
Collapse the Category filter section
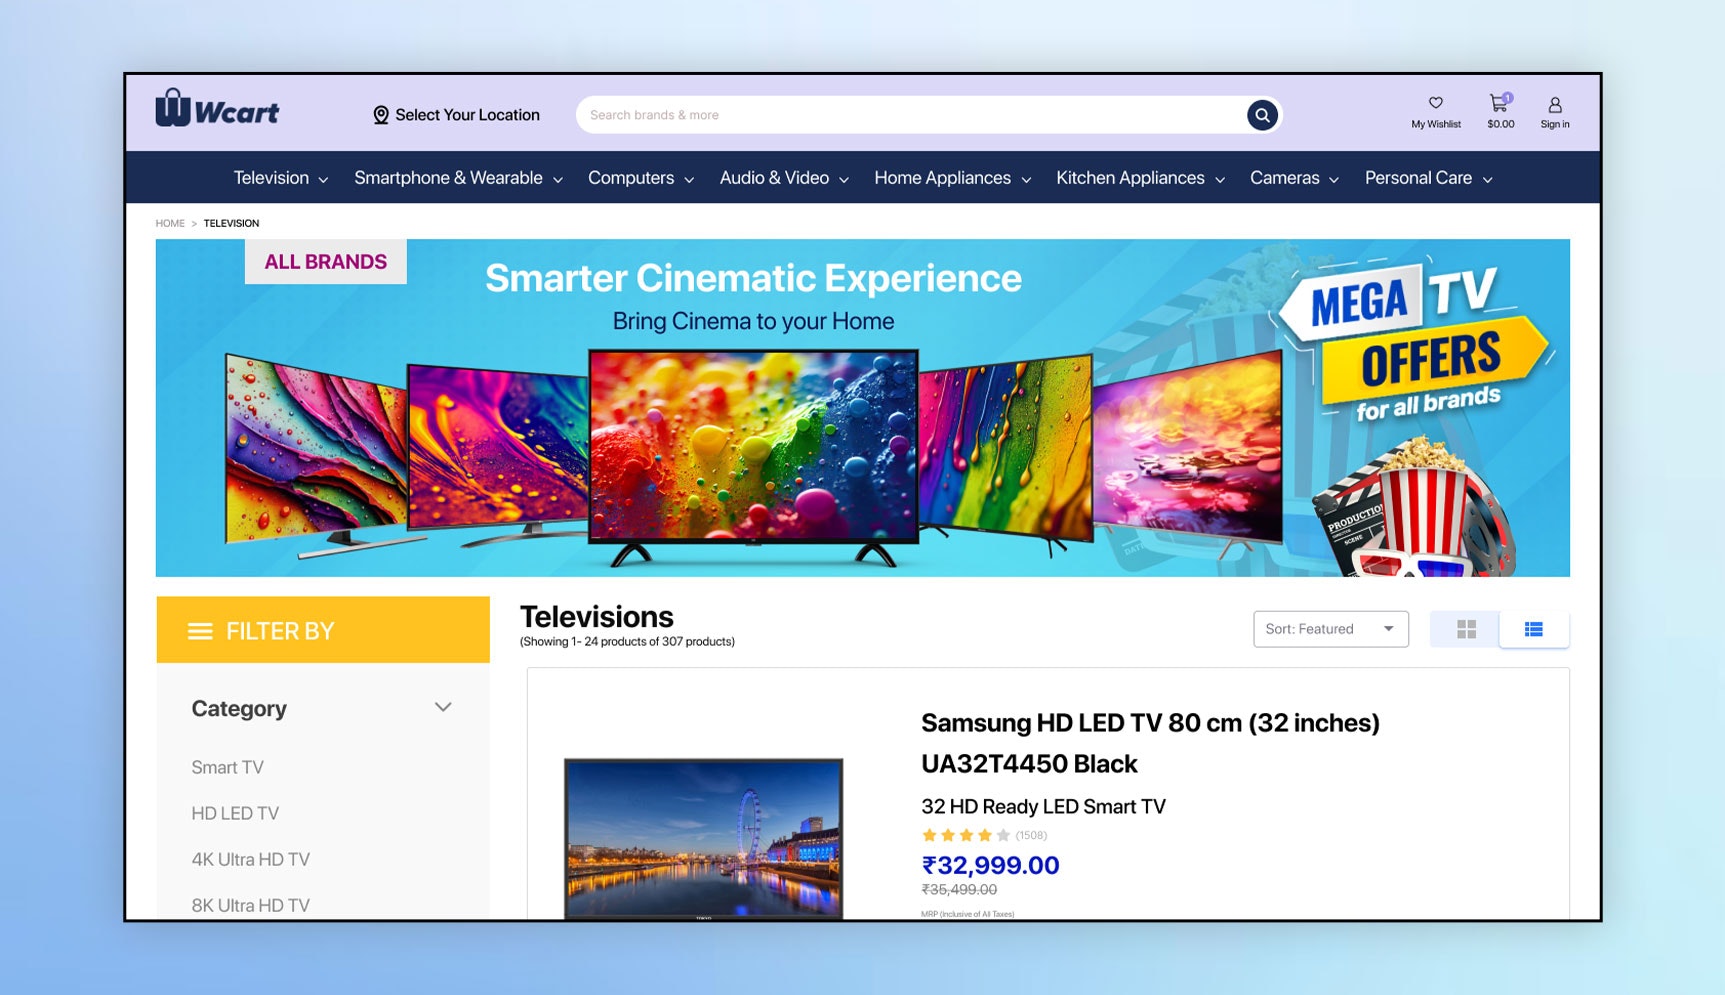[443, 707]
